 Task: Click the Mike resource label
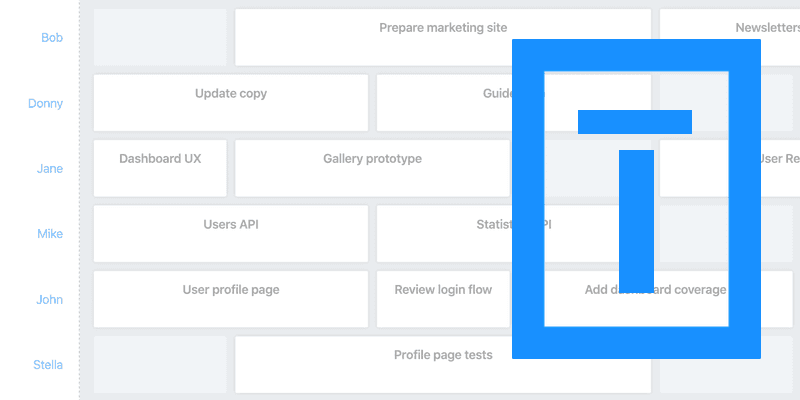[50, 234]
